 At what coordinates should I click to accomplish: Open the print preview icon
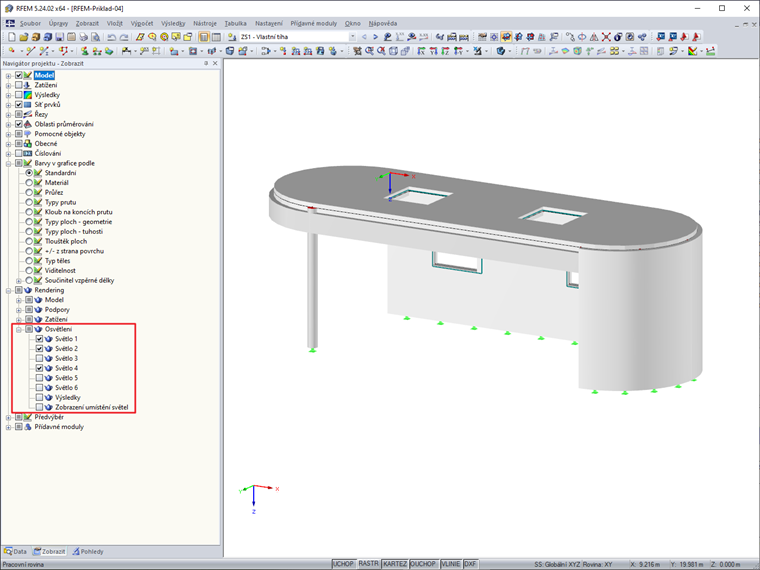(x=95, y=37)
